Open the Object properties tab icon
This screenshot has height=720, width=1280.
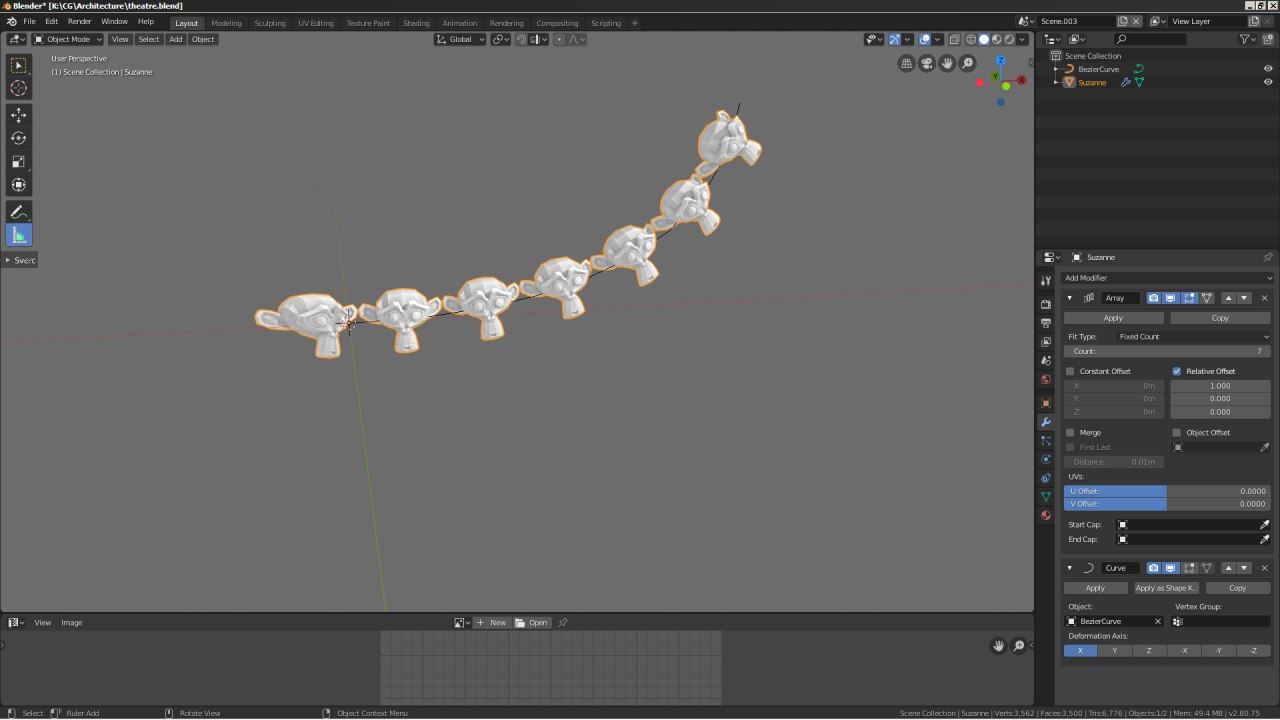tap(1046, 403)
